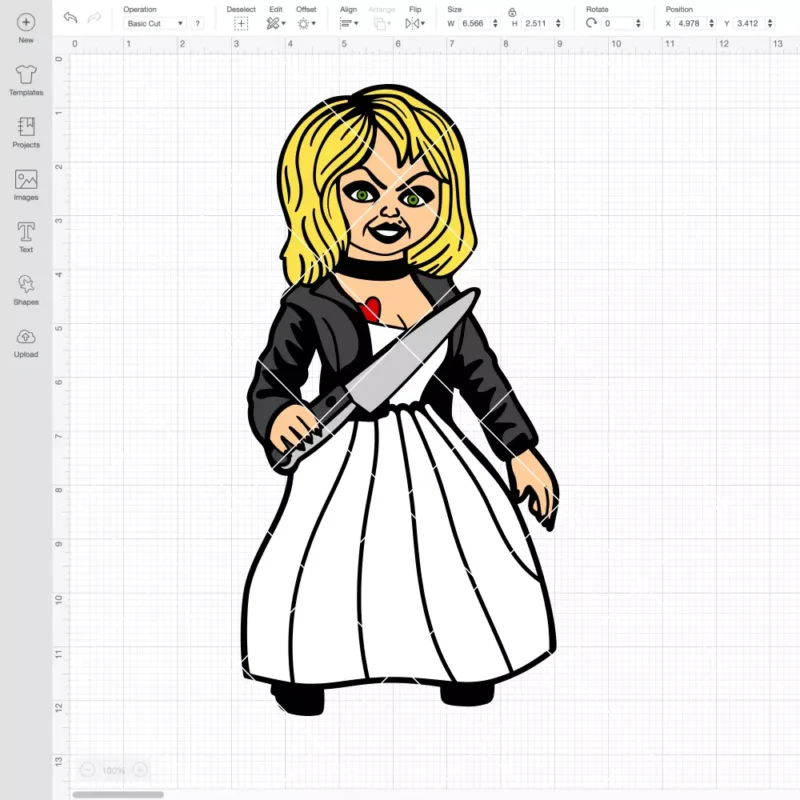Screen dimensions: 800x800
Task: Zoom out with the minus button
Action: (87, 769)
